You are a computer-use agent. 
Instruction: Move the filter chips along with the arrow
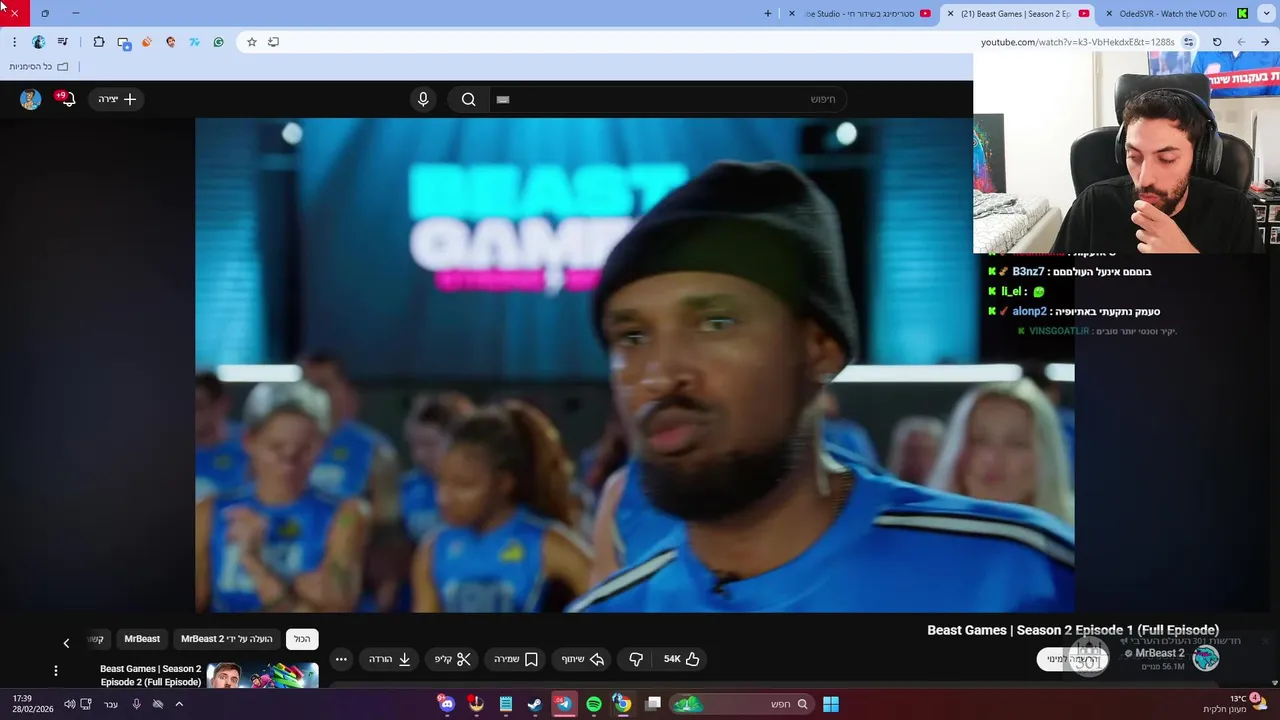(x=67, y=643)
